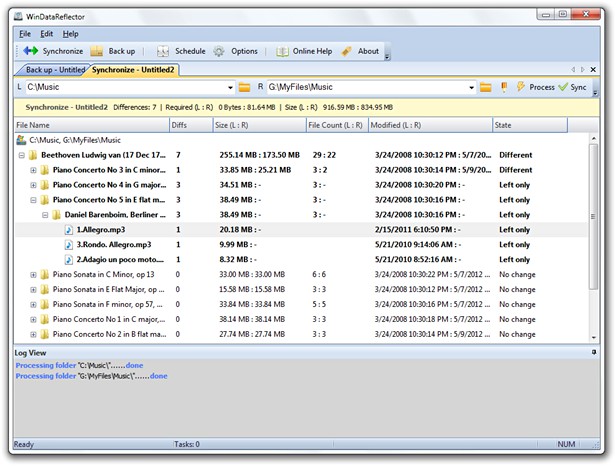Switch to the Back up - Untitled tab
The height and width of the screenshot is (466, 616).
click(54, 70)
